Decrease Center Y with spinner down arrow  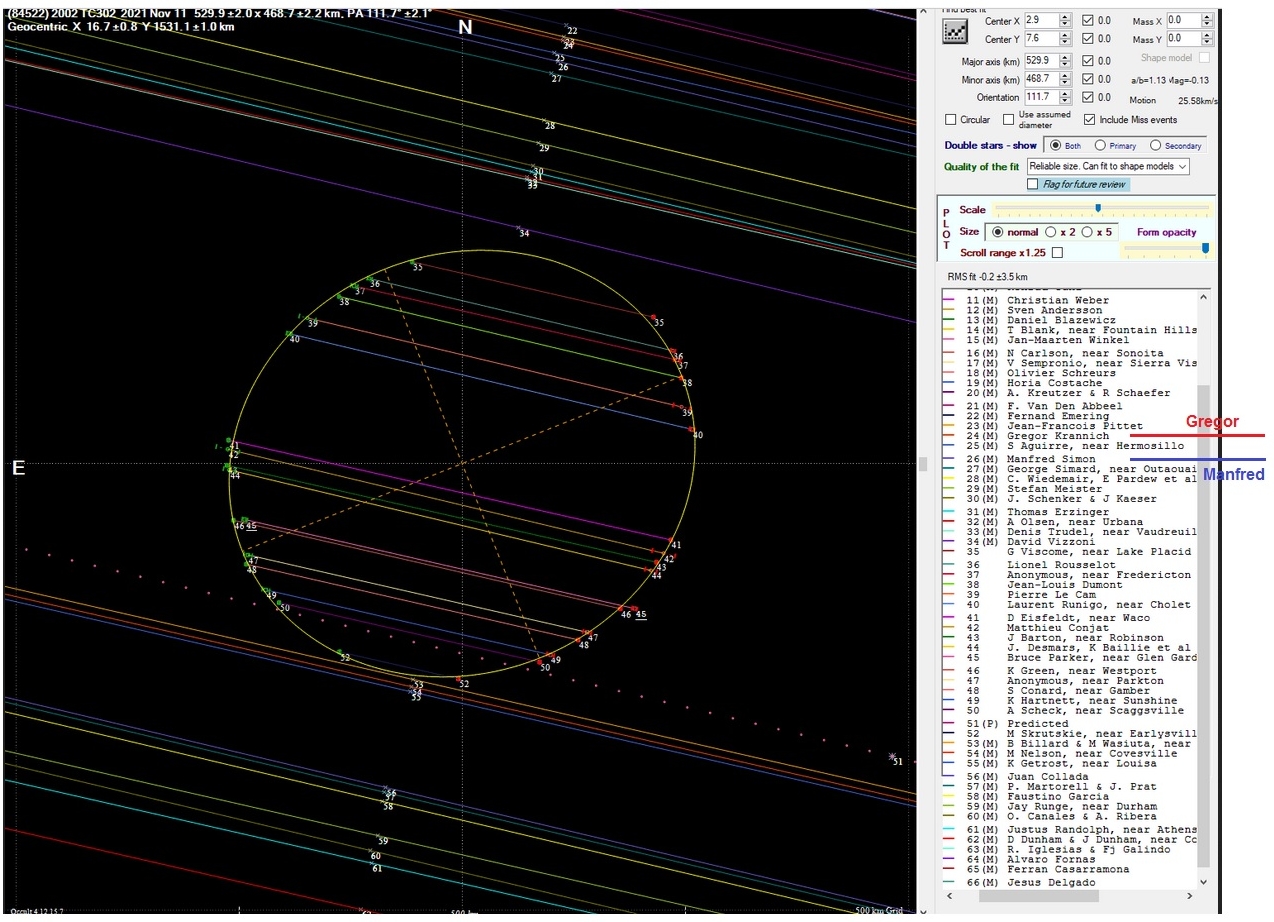1065,42
